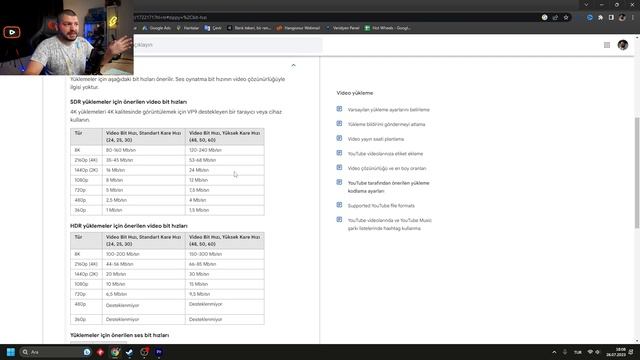Click Bing chat icon in taskbar search
This screenshot has height=360, width=640.
pyautogui.click(x=87, y=352)
